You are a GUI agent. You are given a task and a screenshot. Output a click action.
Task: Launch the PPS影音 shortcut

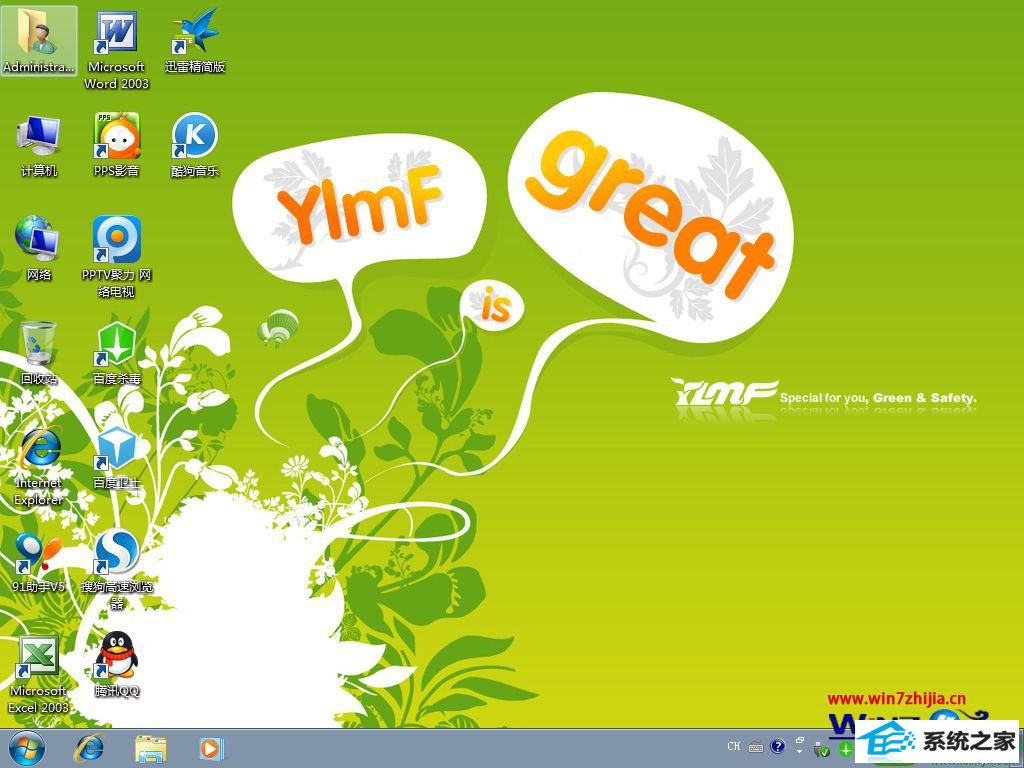116,145
